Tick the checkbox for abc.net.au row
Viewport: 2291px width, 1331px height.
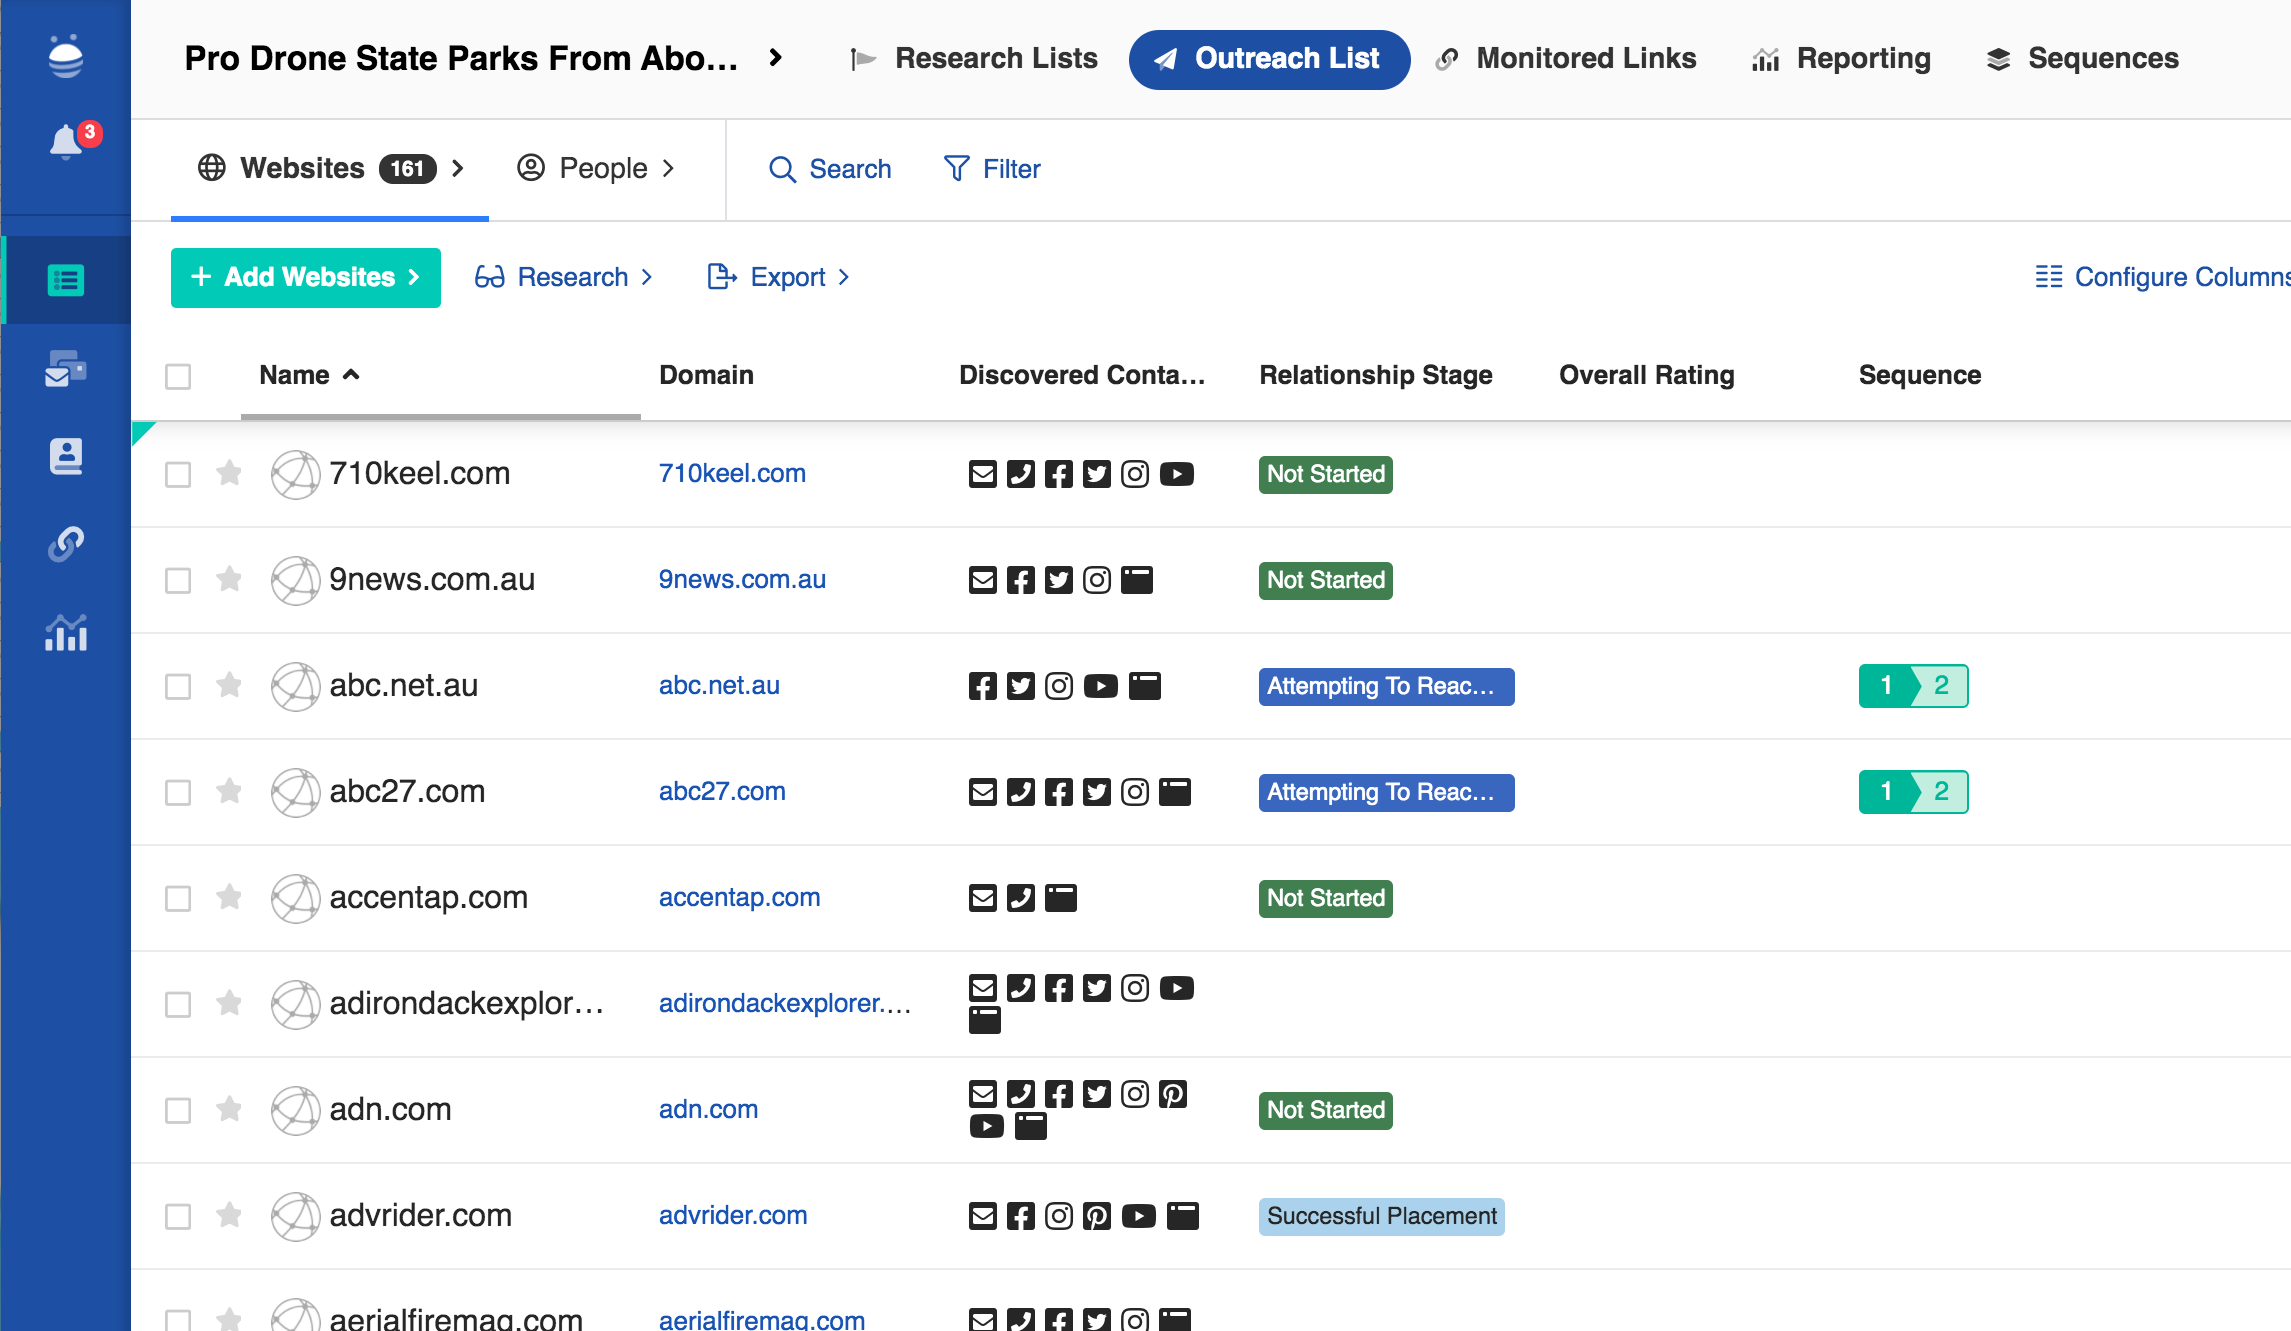click(x=178, y=686)
